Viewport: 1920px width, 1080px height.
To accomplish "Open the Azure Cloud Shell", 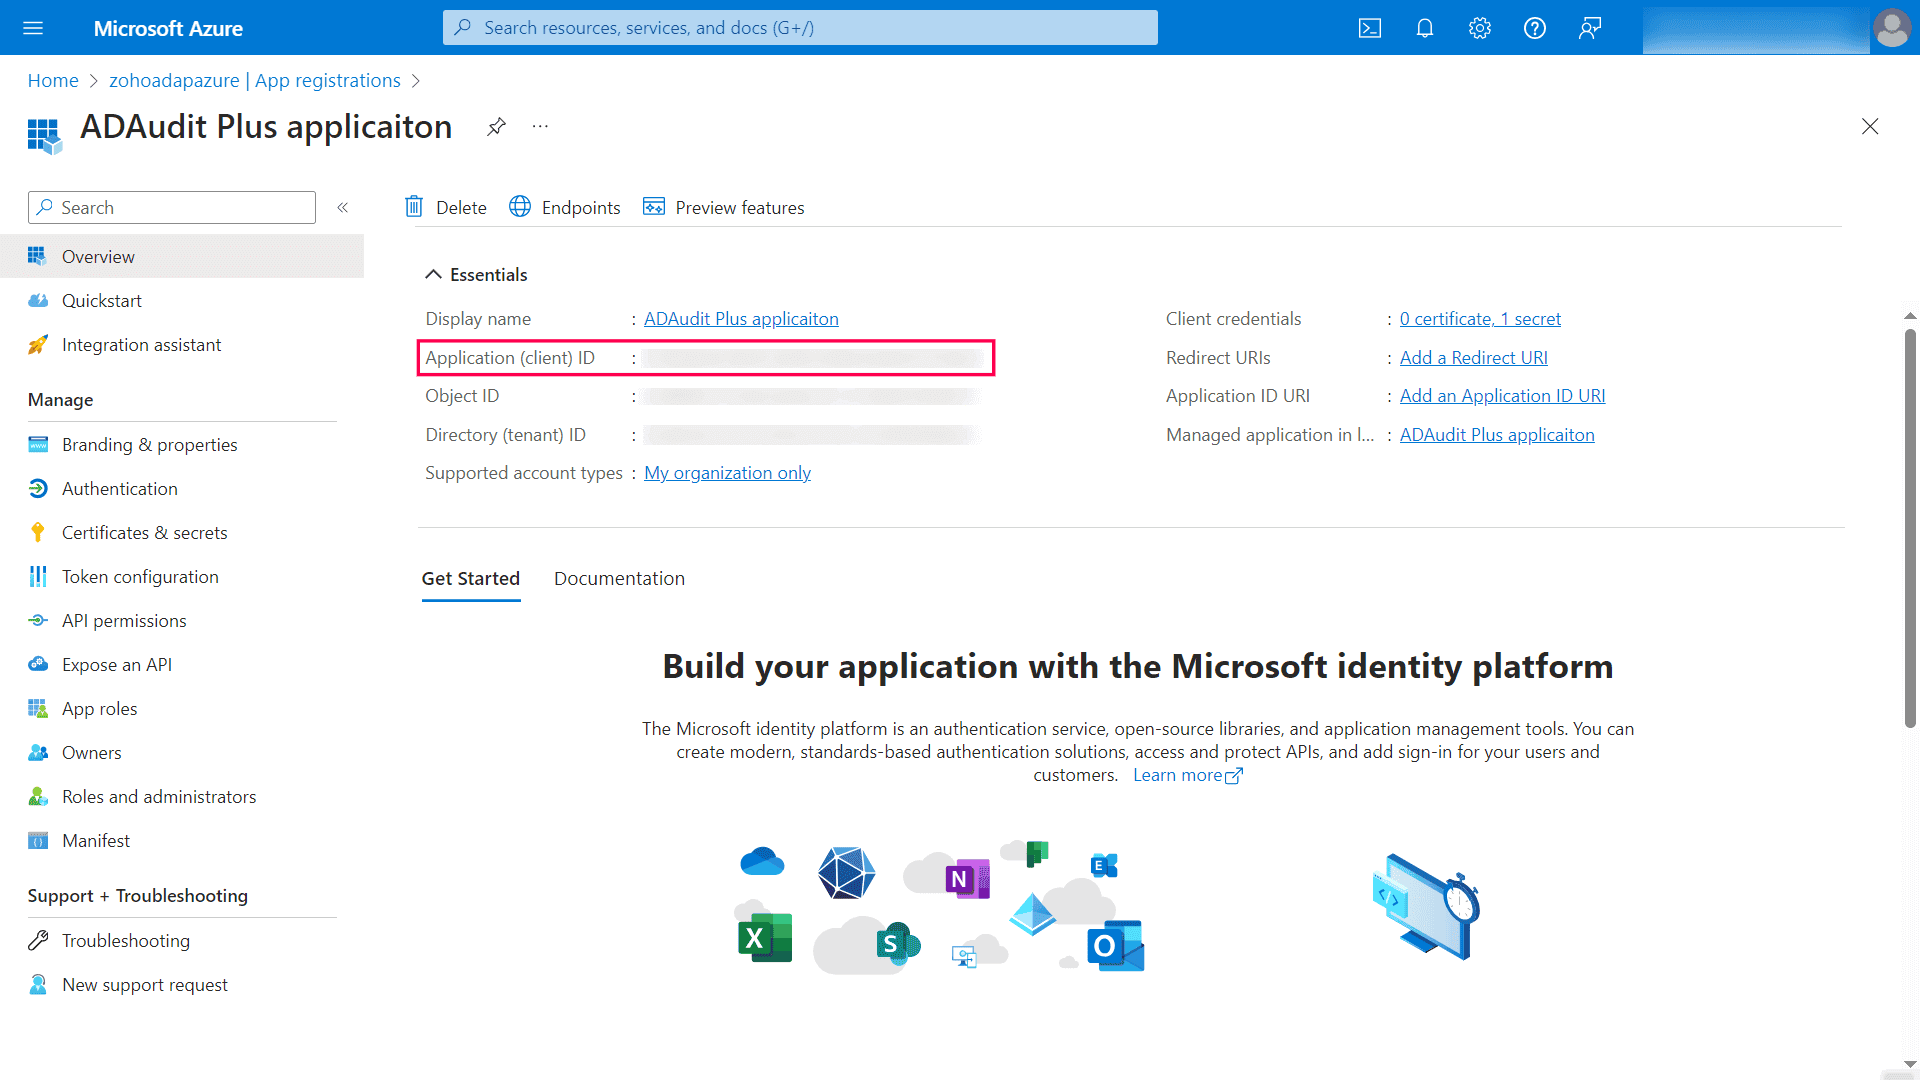I will coord(1369,27).
